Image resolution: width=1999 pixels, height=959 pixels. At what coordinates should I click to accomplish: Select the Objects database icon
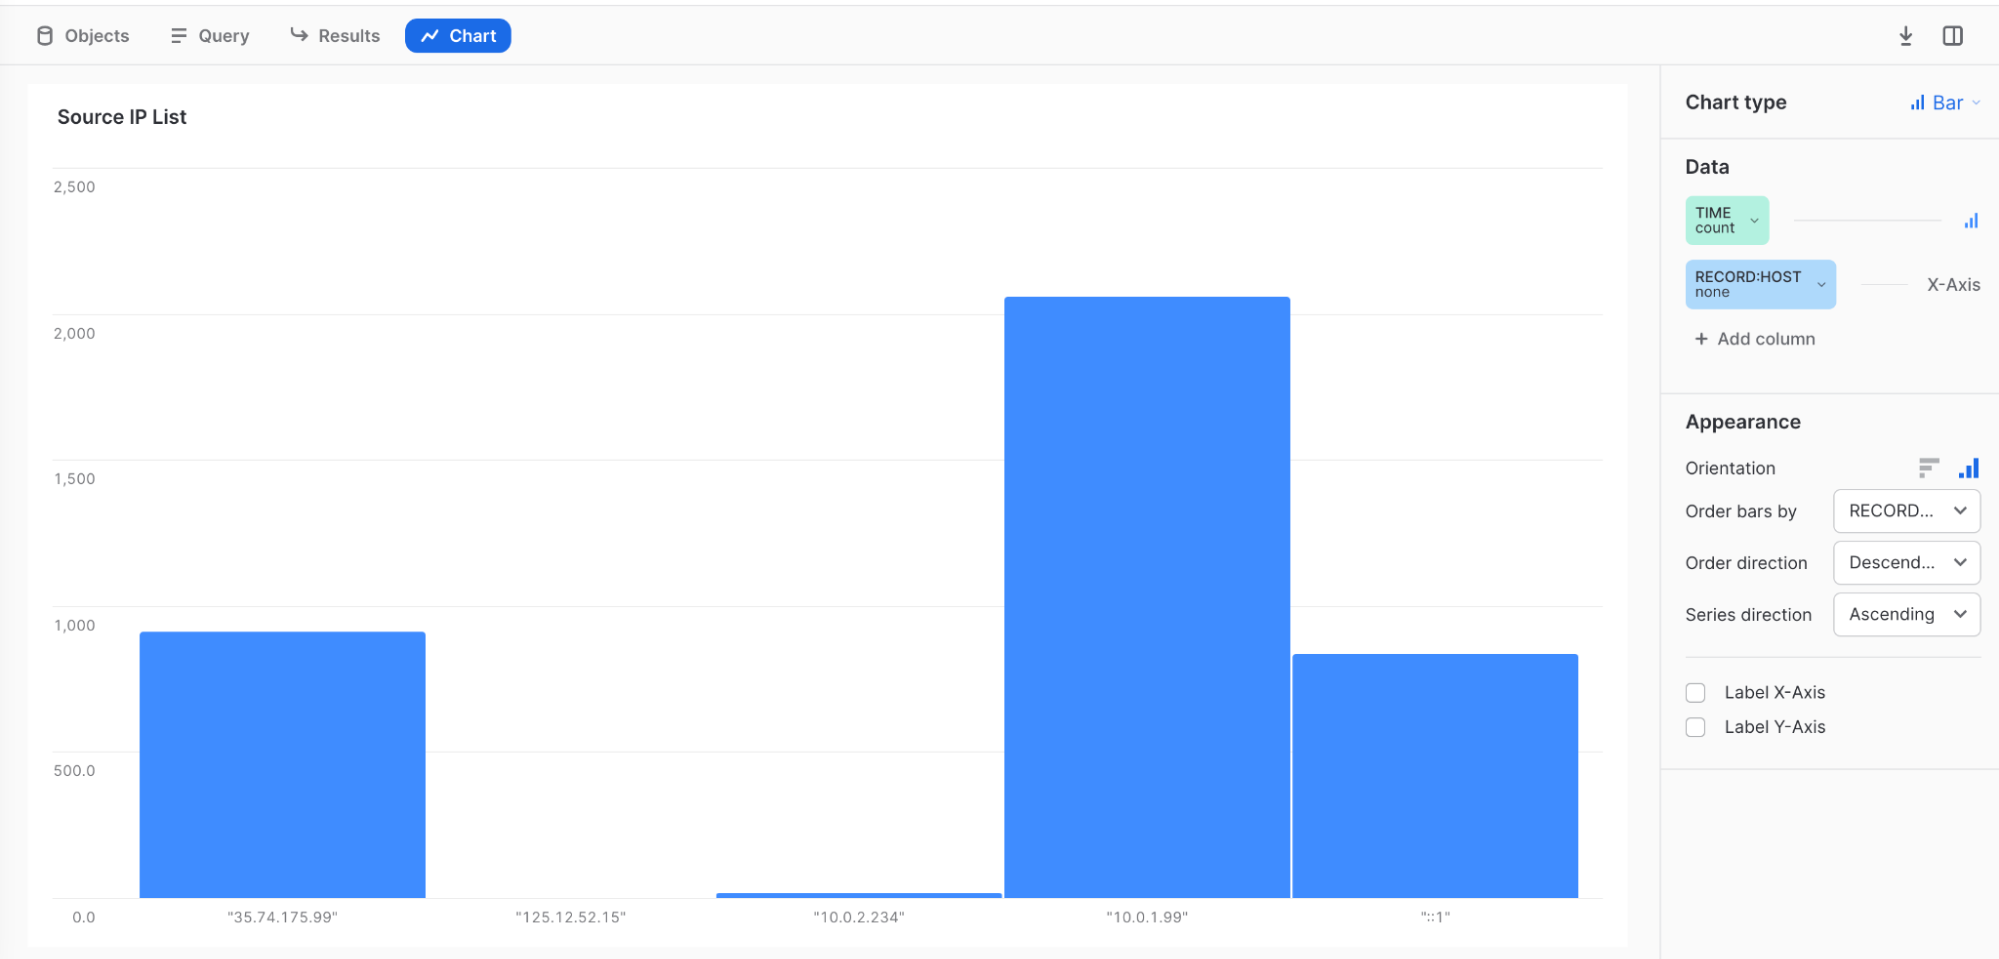point(45,35)
